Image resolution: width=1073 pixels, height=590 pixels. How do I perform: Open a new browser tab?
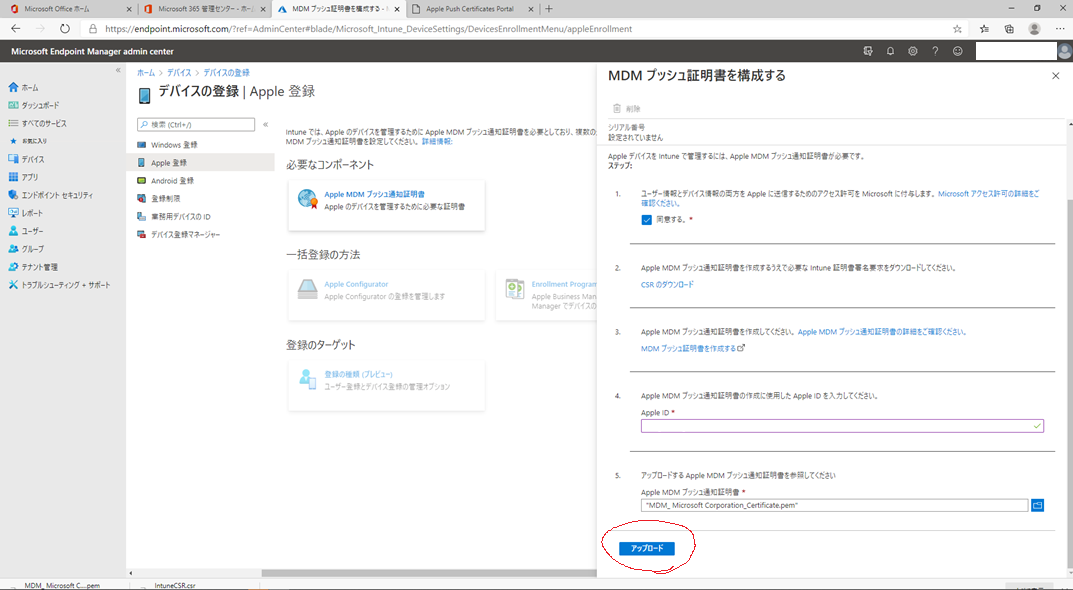click(x=549, y=9)
